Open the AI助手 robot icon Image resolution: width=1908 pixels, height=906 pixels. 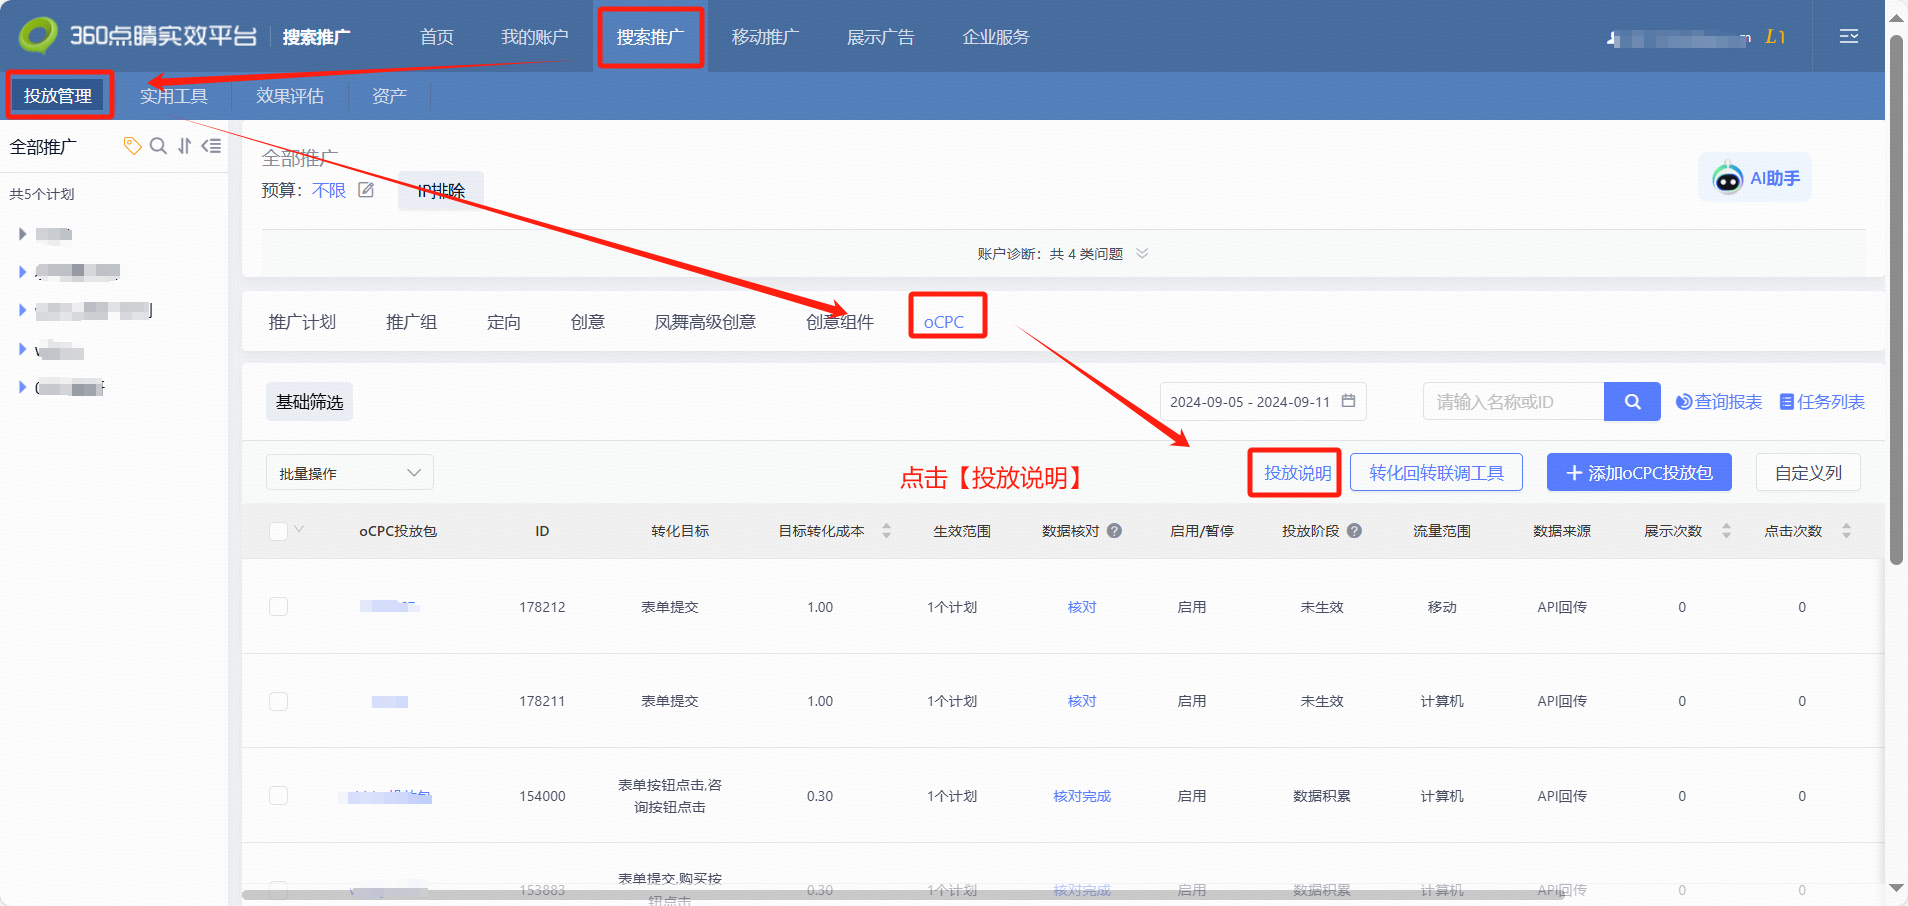pos(1727,178)
